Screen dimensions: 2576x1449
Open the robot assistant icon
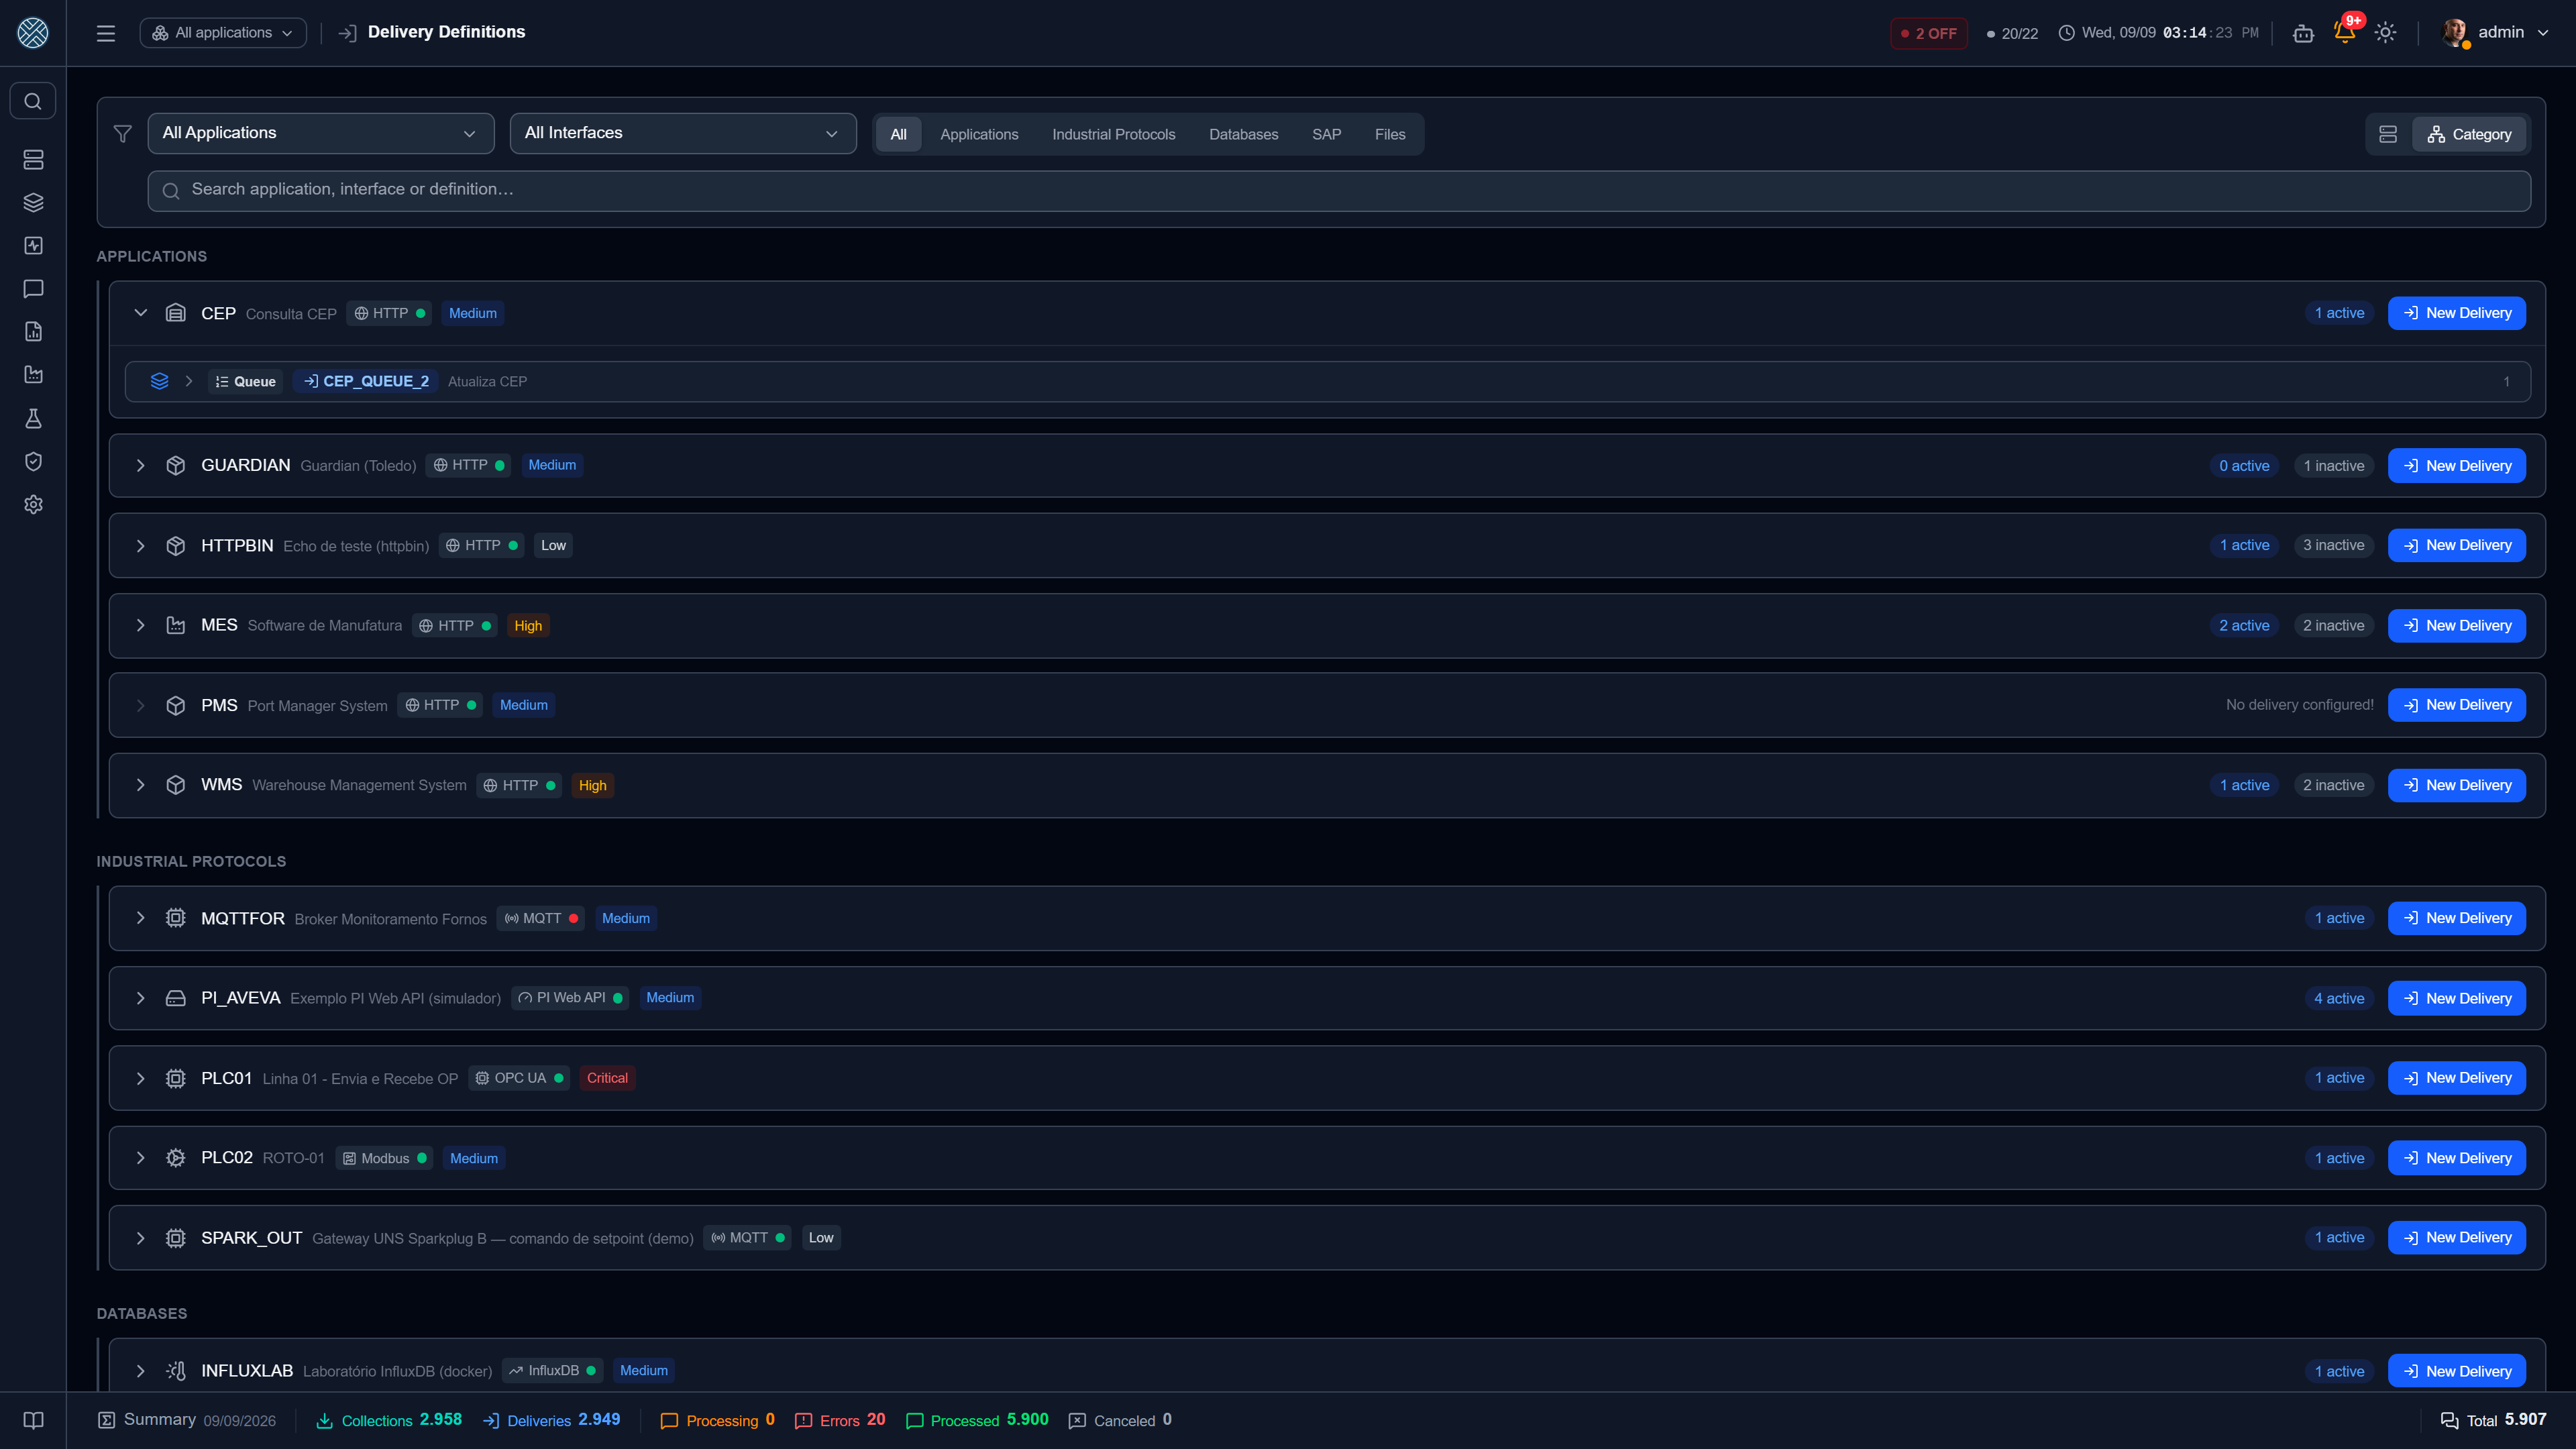(2303, 33)
